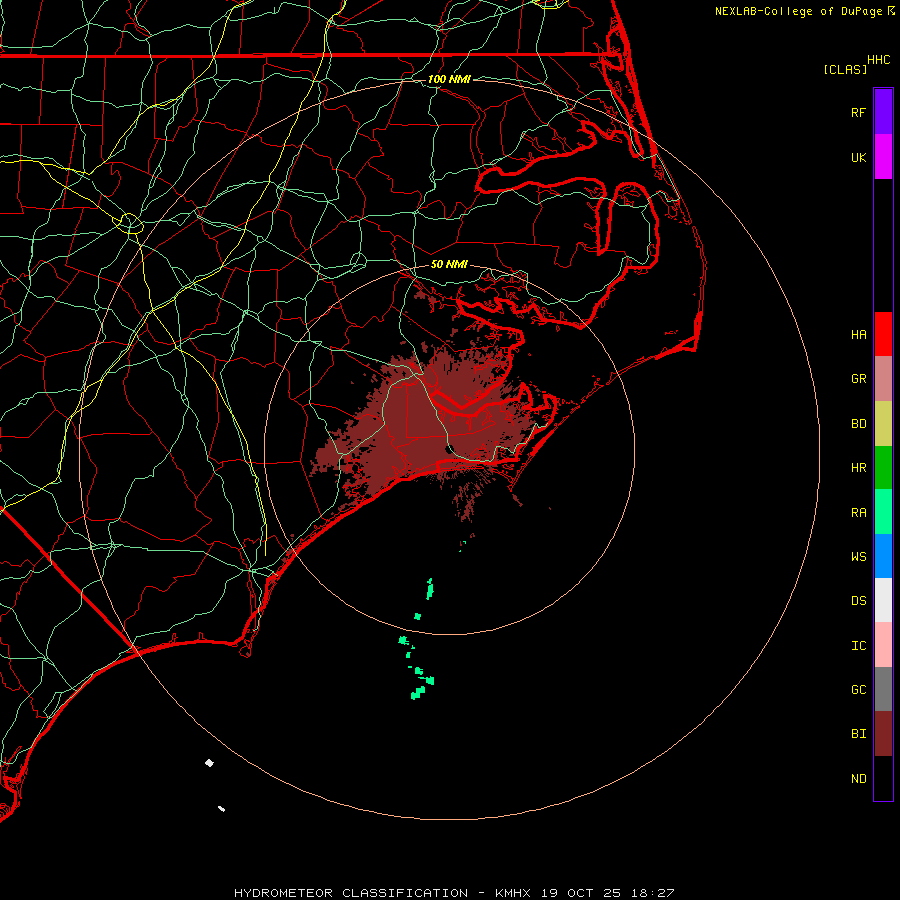Click the "BI" legend label

pyautogui.click(x=859, y=734)
